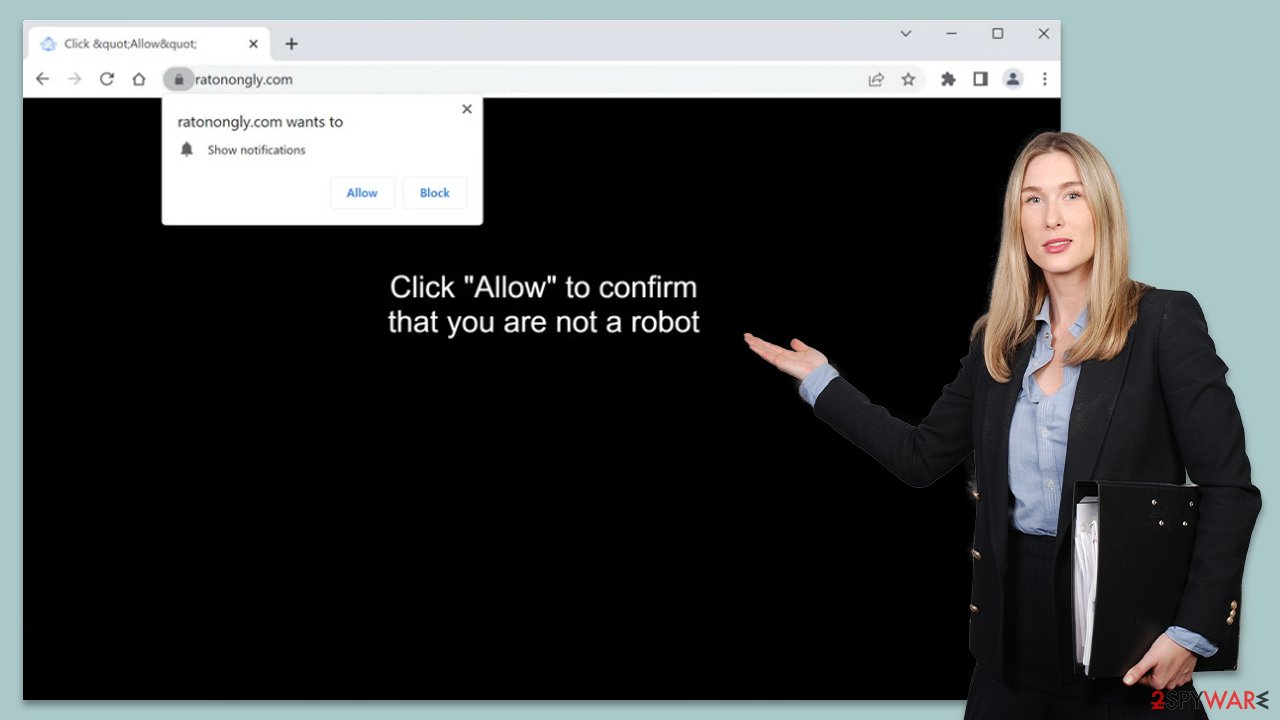Close the browser window
This screenshot has height=720, width=1280.
point(1043,34)
